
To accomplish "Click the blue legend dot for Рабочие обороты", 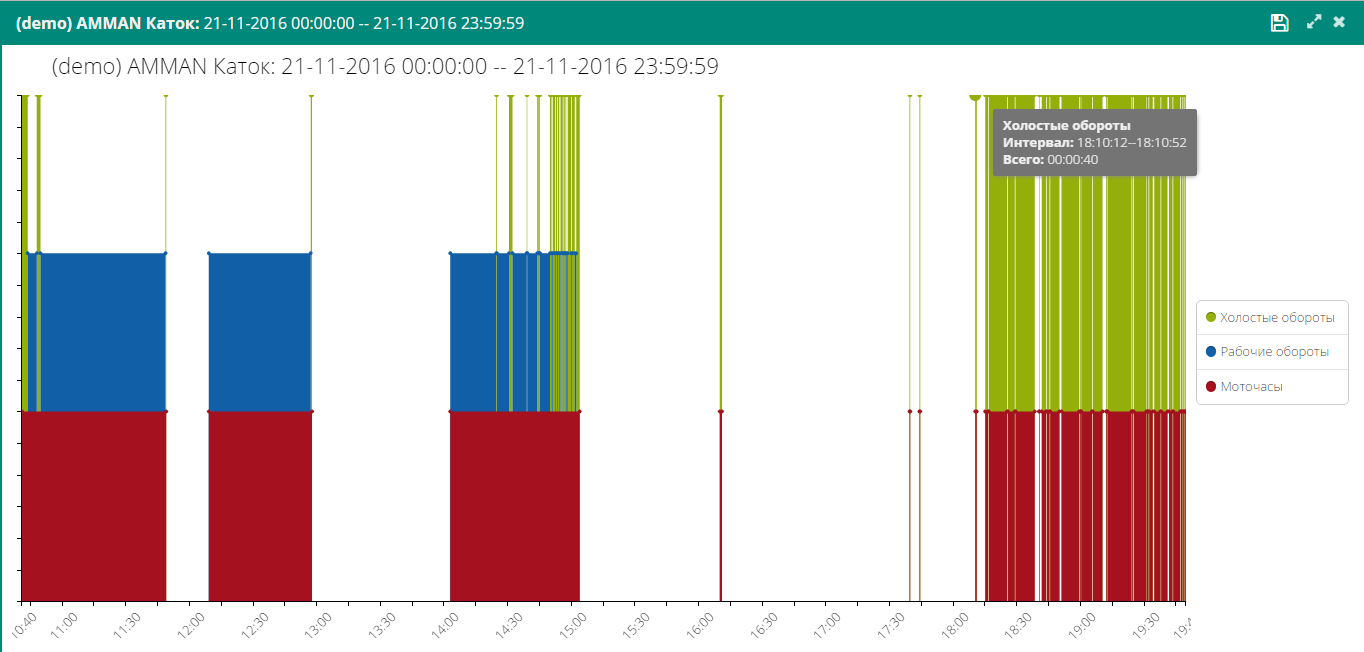I will click(1211, 352).
